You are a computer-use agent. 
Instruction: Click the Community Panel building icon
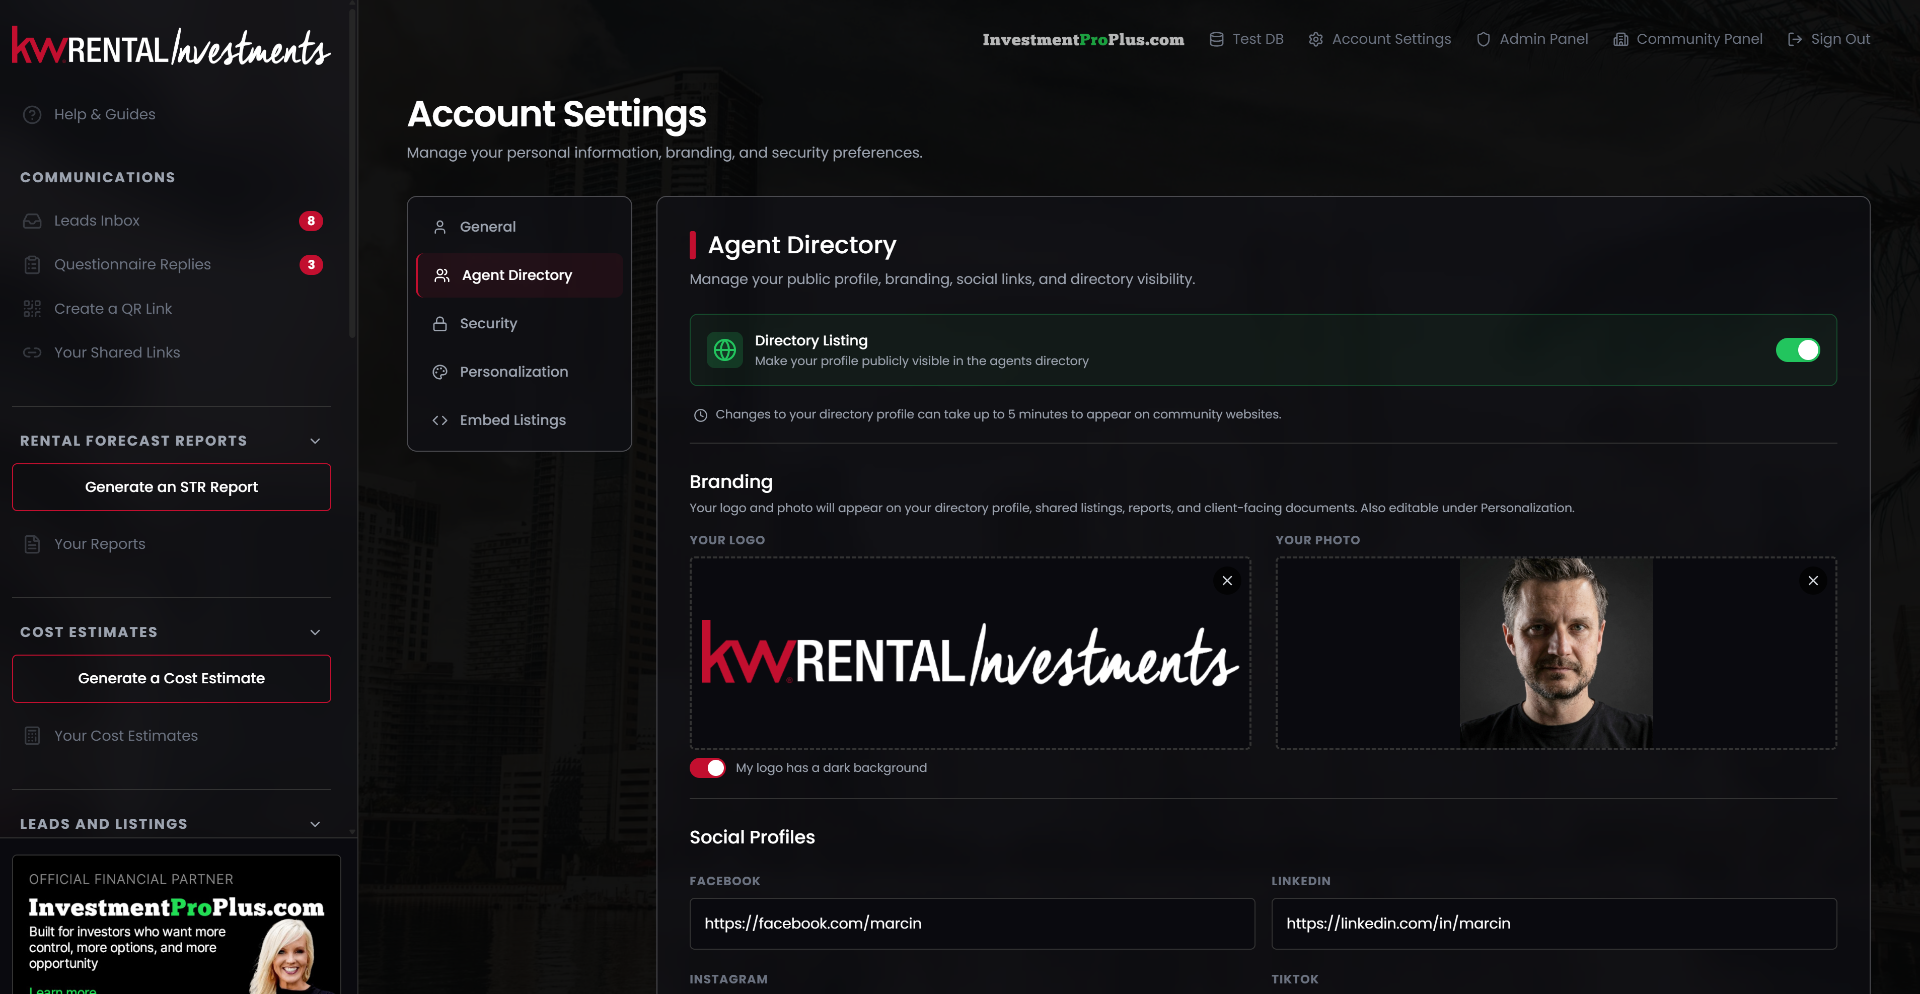1621,39
